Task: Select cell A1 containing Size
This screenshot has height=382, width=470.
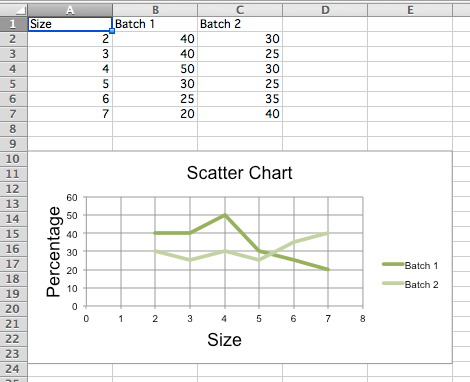Action: [70, 24]
